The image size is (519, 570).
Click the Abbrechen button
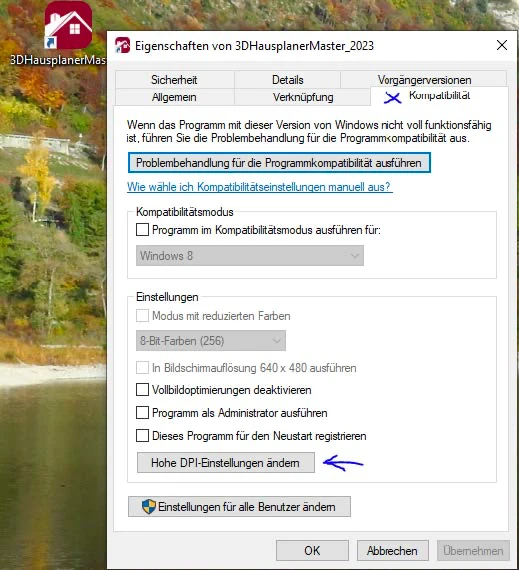393,550
